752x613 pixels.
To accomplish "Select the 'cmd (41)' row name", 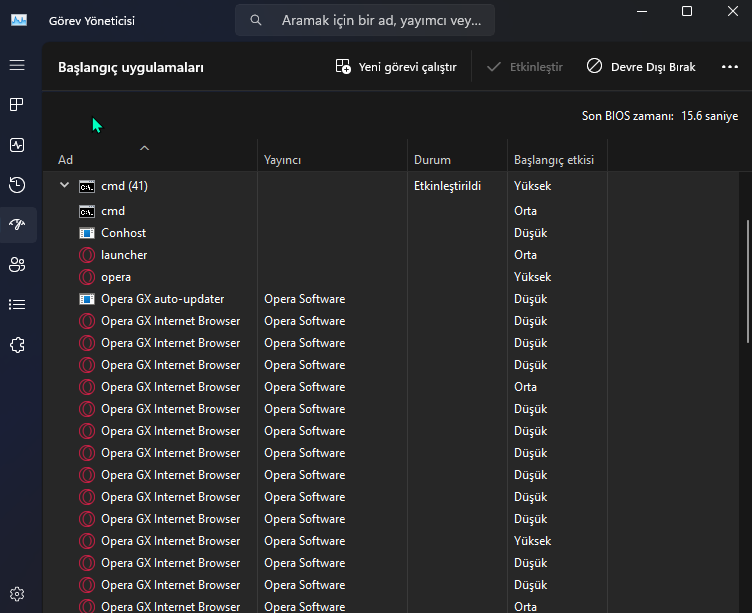I will [x=124, y=186].
